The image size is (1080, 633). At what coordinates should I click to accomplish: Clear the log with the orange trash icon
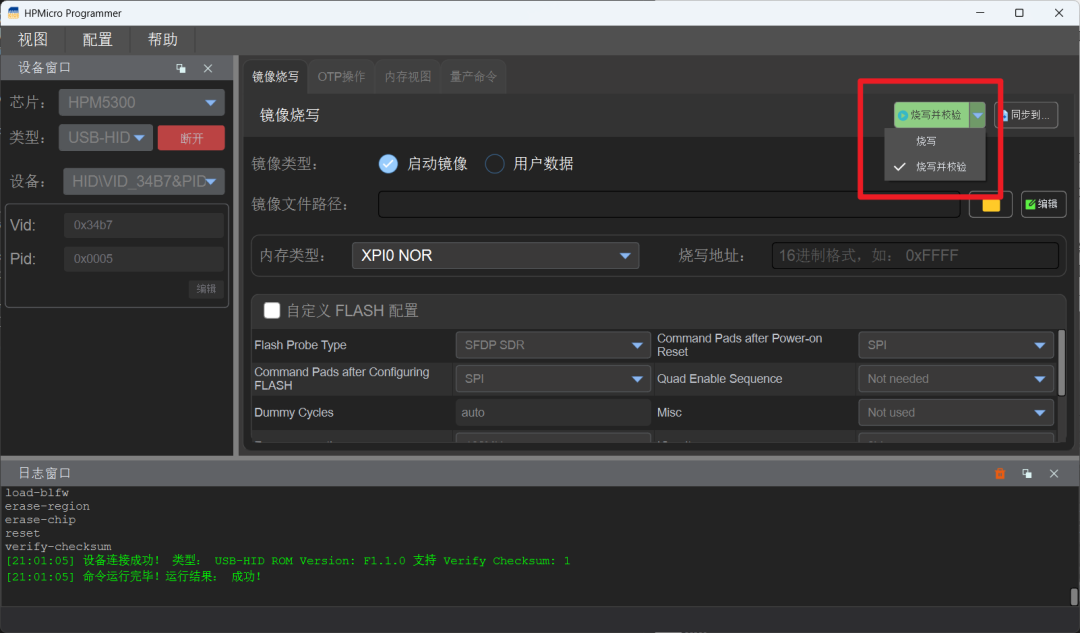pos(1000,473)
